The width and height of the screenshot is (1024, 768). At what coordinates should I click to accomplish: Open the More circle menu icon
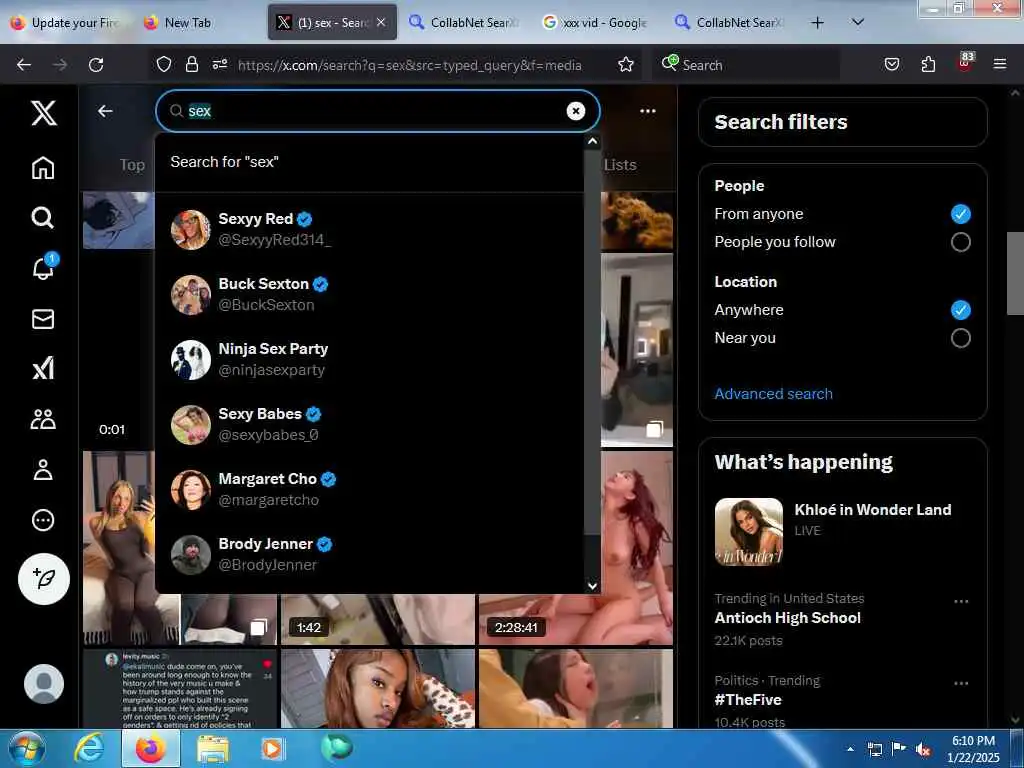coord(43,520)
